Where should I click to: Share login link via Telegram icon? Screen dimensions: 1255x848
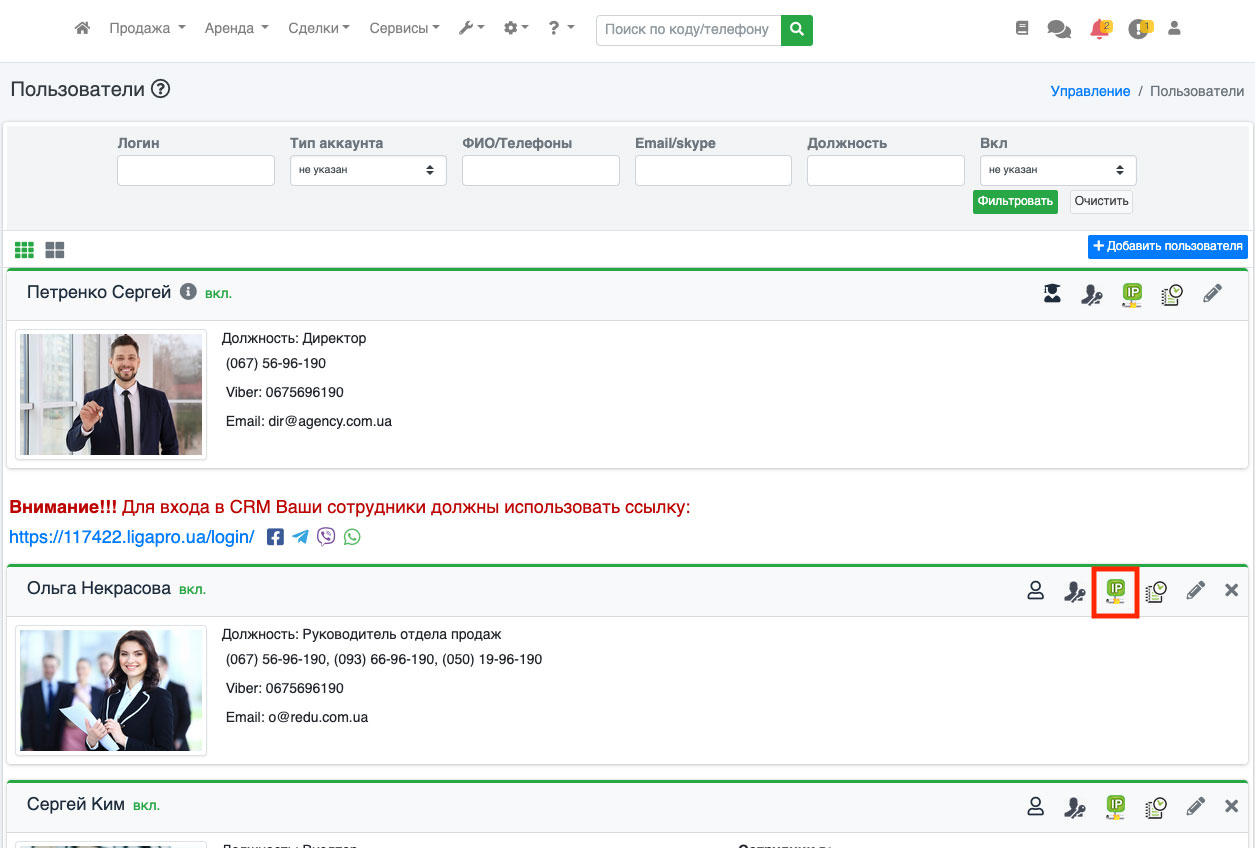301,537
